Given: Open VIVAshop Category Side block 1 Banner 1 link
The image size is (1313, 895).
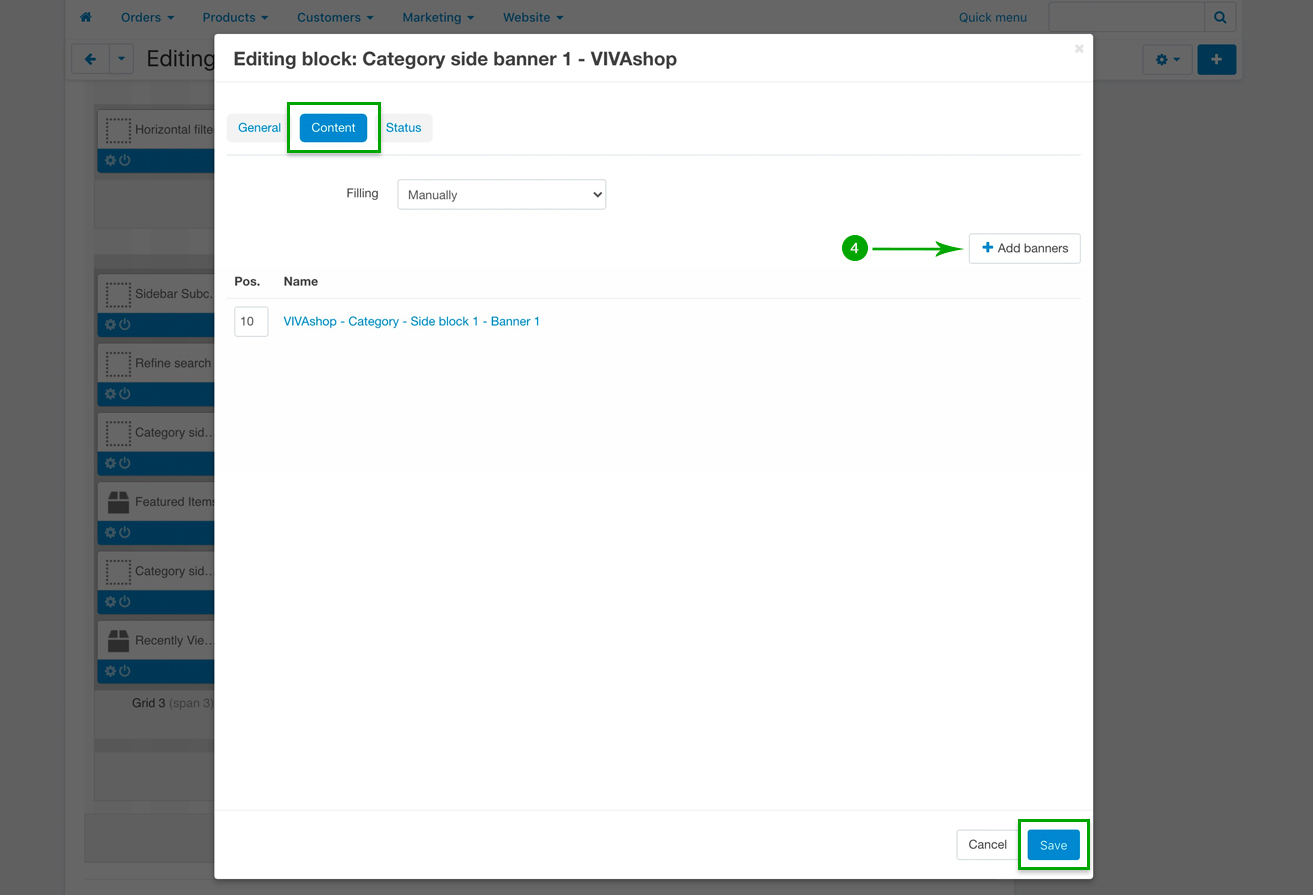Looking at the screenshot, I should [411, 321].
